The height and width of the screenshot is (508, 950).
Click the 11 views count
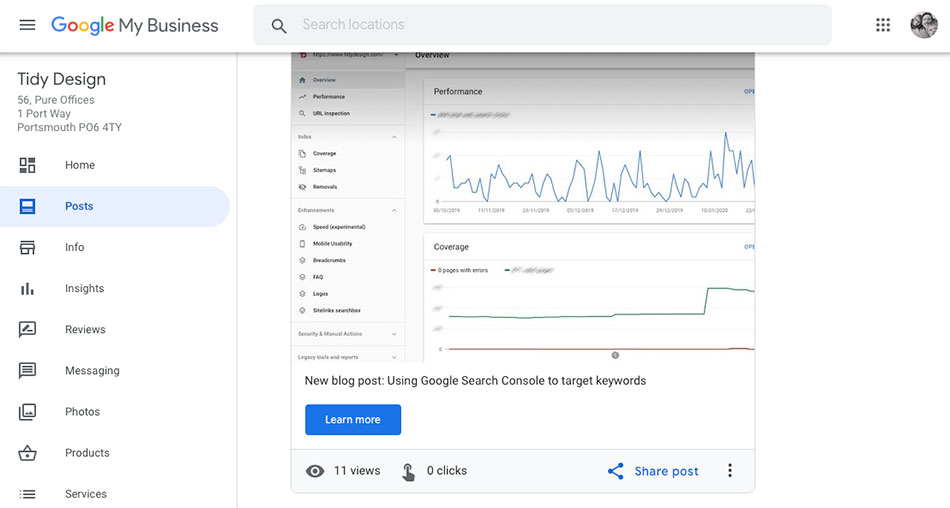(357, 470)
